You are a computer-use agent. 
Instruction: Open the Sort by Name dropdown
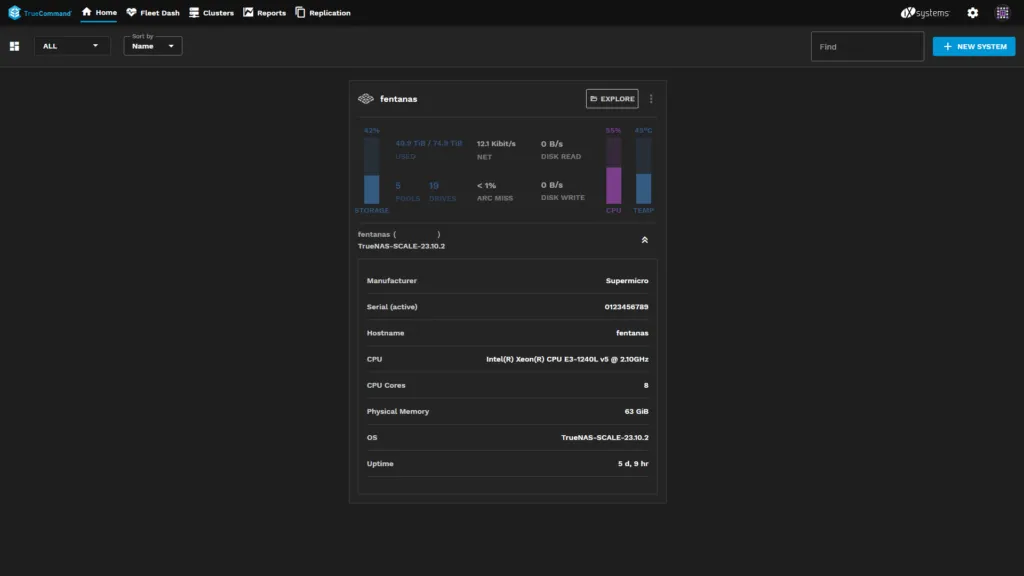(152, 48)
